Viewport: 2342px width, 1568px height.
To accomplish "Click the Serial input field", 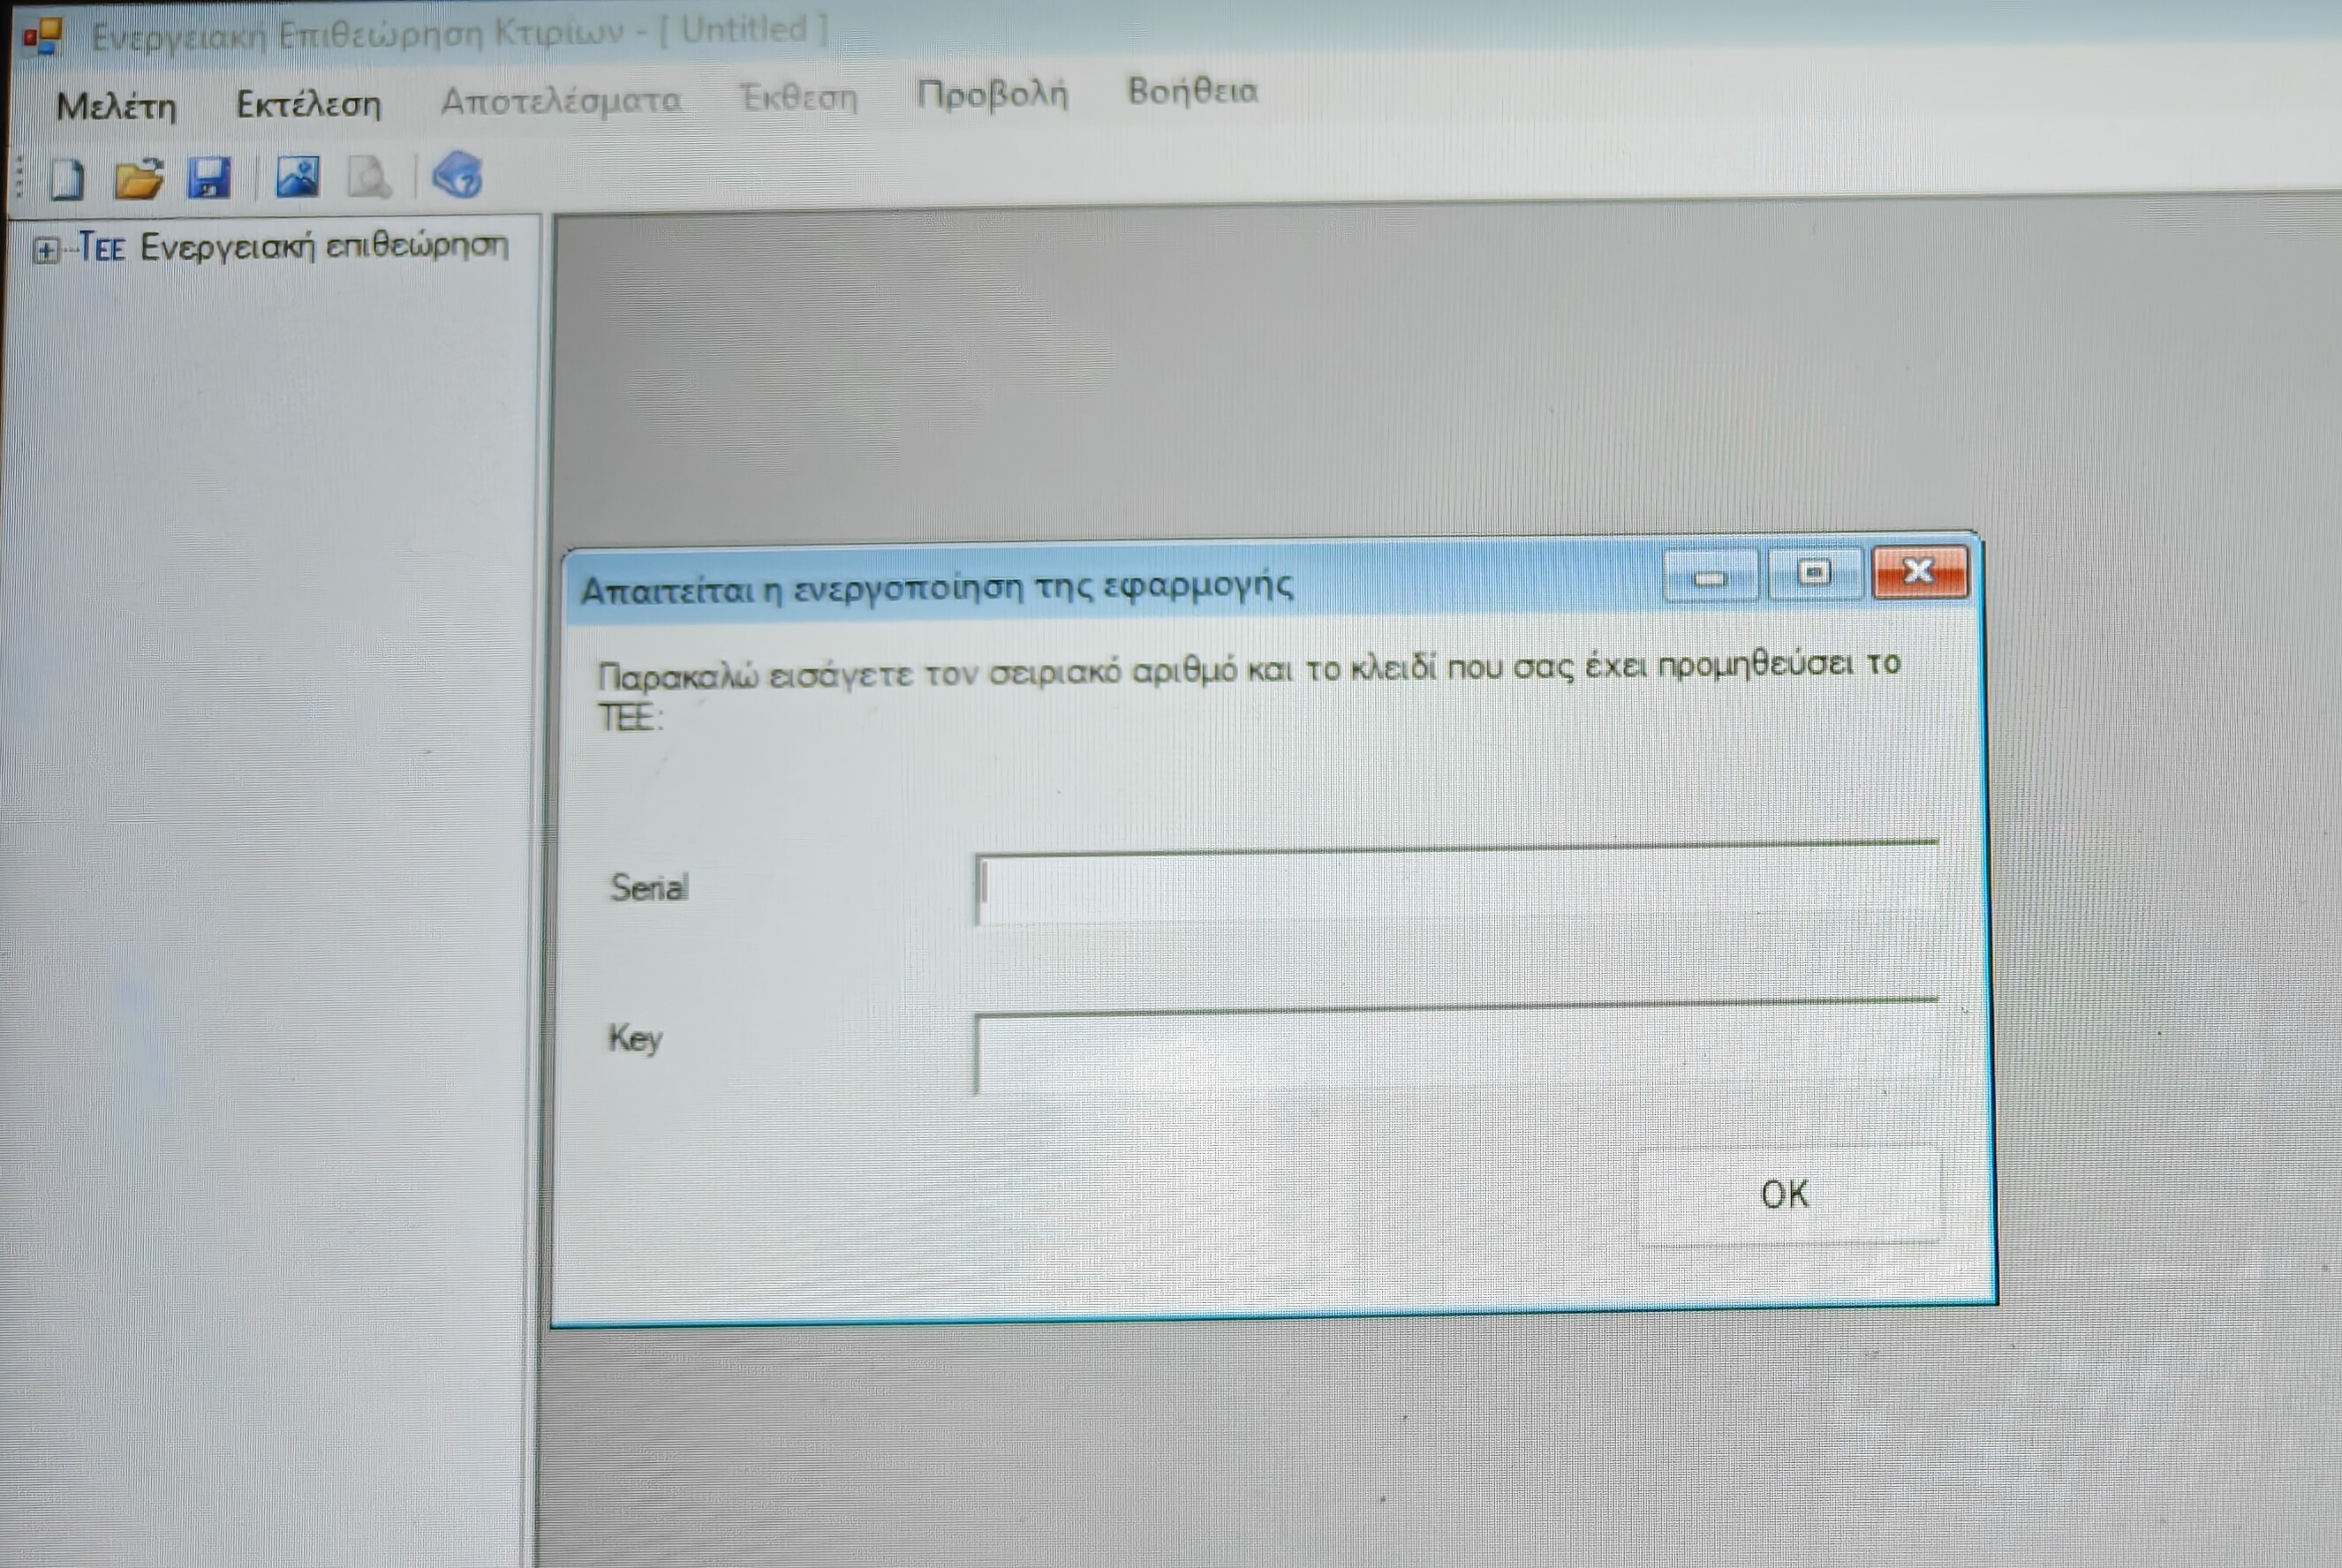I will [x=1455, y=886].
